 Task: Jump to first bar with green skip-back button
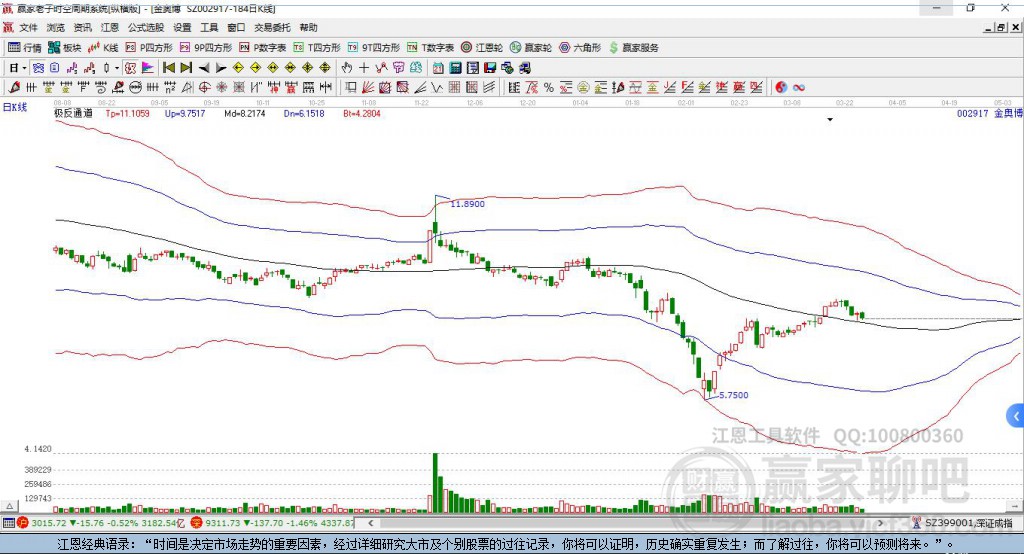(x=168, y=68)
